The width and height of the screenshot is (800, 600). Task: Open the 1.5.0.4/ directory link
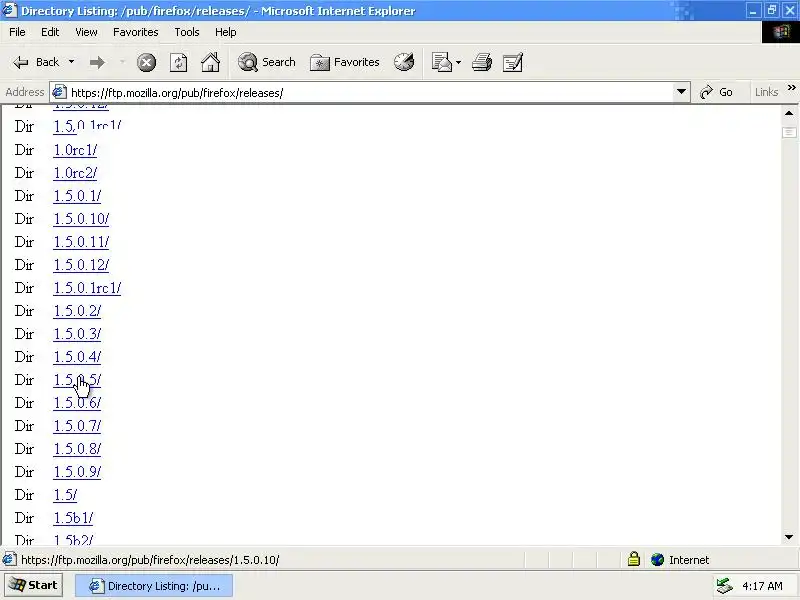[x=77, y=357]
